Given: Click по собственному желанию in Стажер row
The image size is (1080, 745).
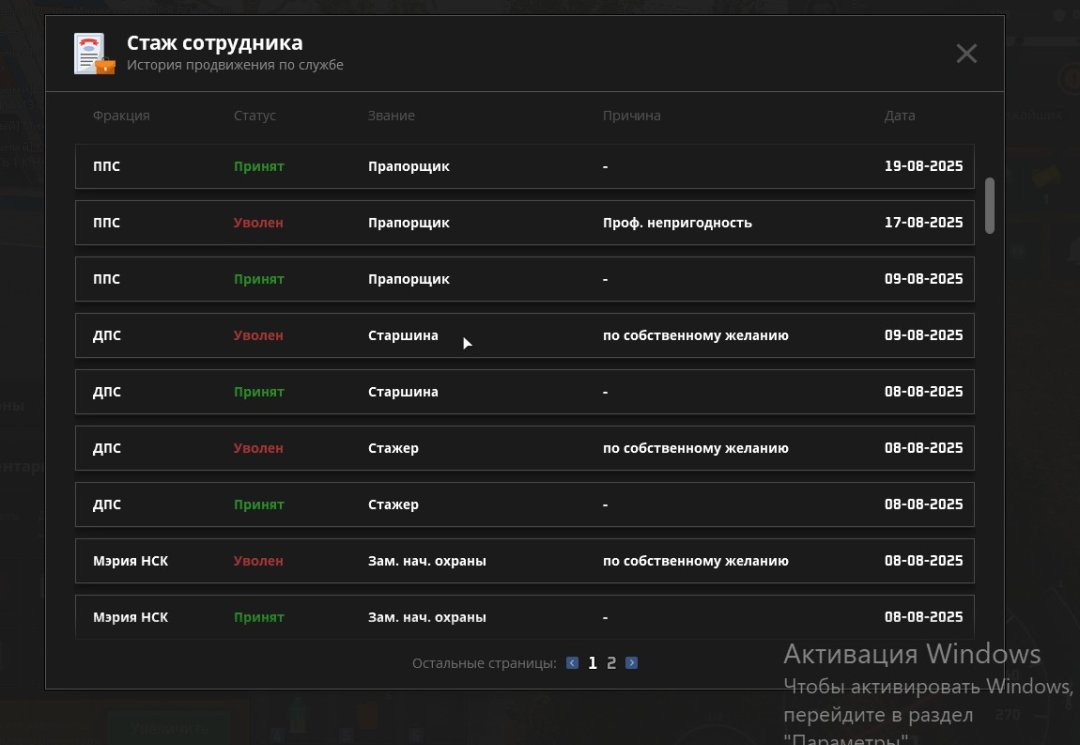Looking at the screenshot, I should click(696, 448).
